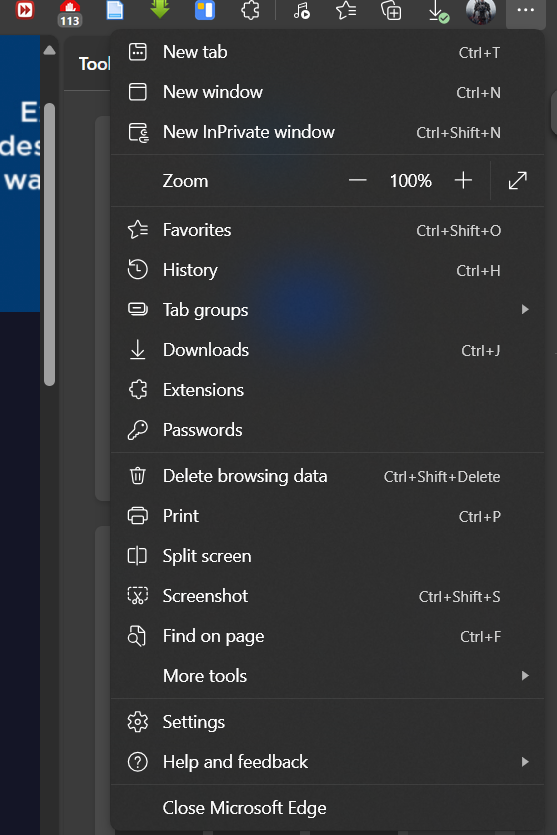This screenshot has height=835, width=557.
Task: Choose Delete browsing data
Action: (327, 476)
